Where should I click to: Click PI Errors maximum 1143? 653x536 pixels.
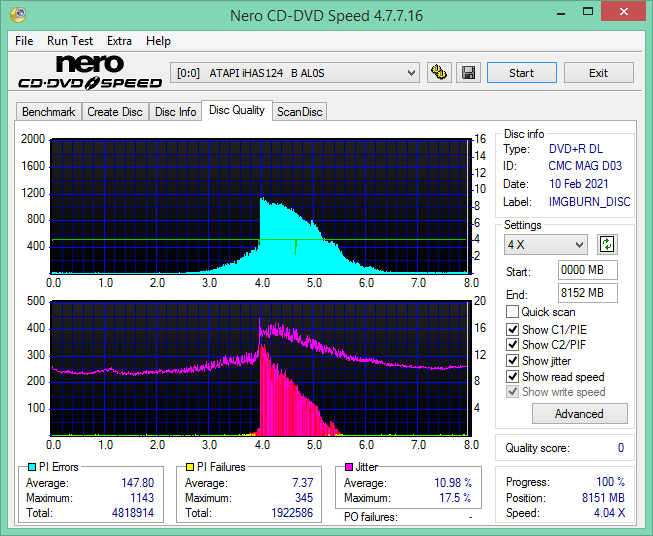[142, 498]
